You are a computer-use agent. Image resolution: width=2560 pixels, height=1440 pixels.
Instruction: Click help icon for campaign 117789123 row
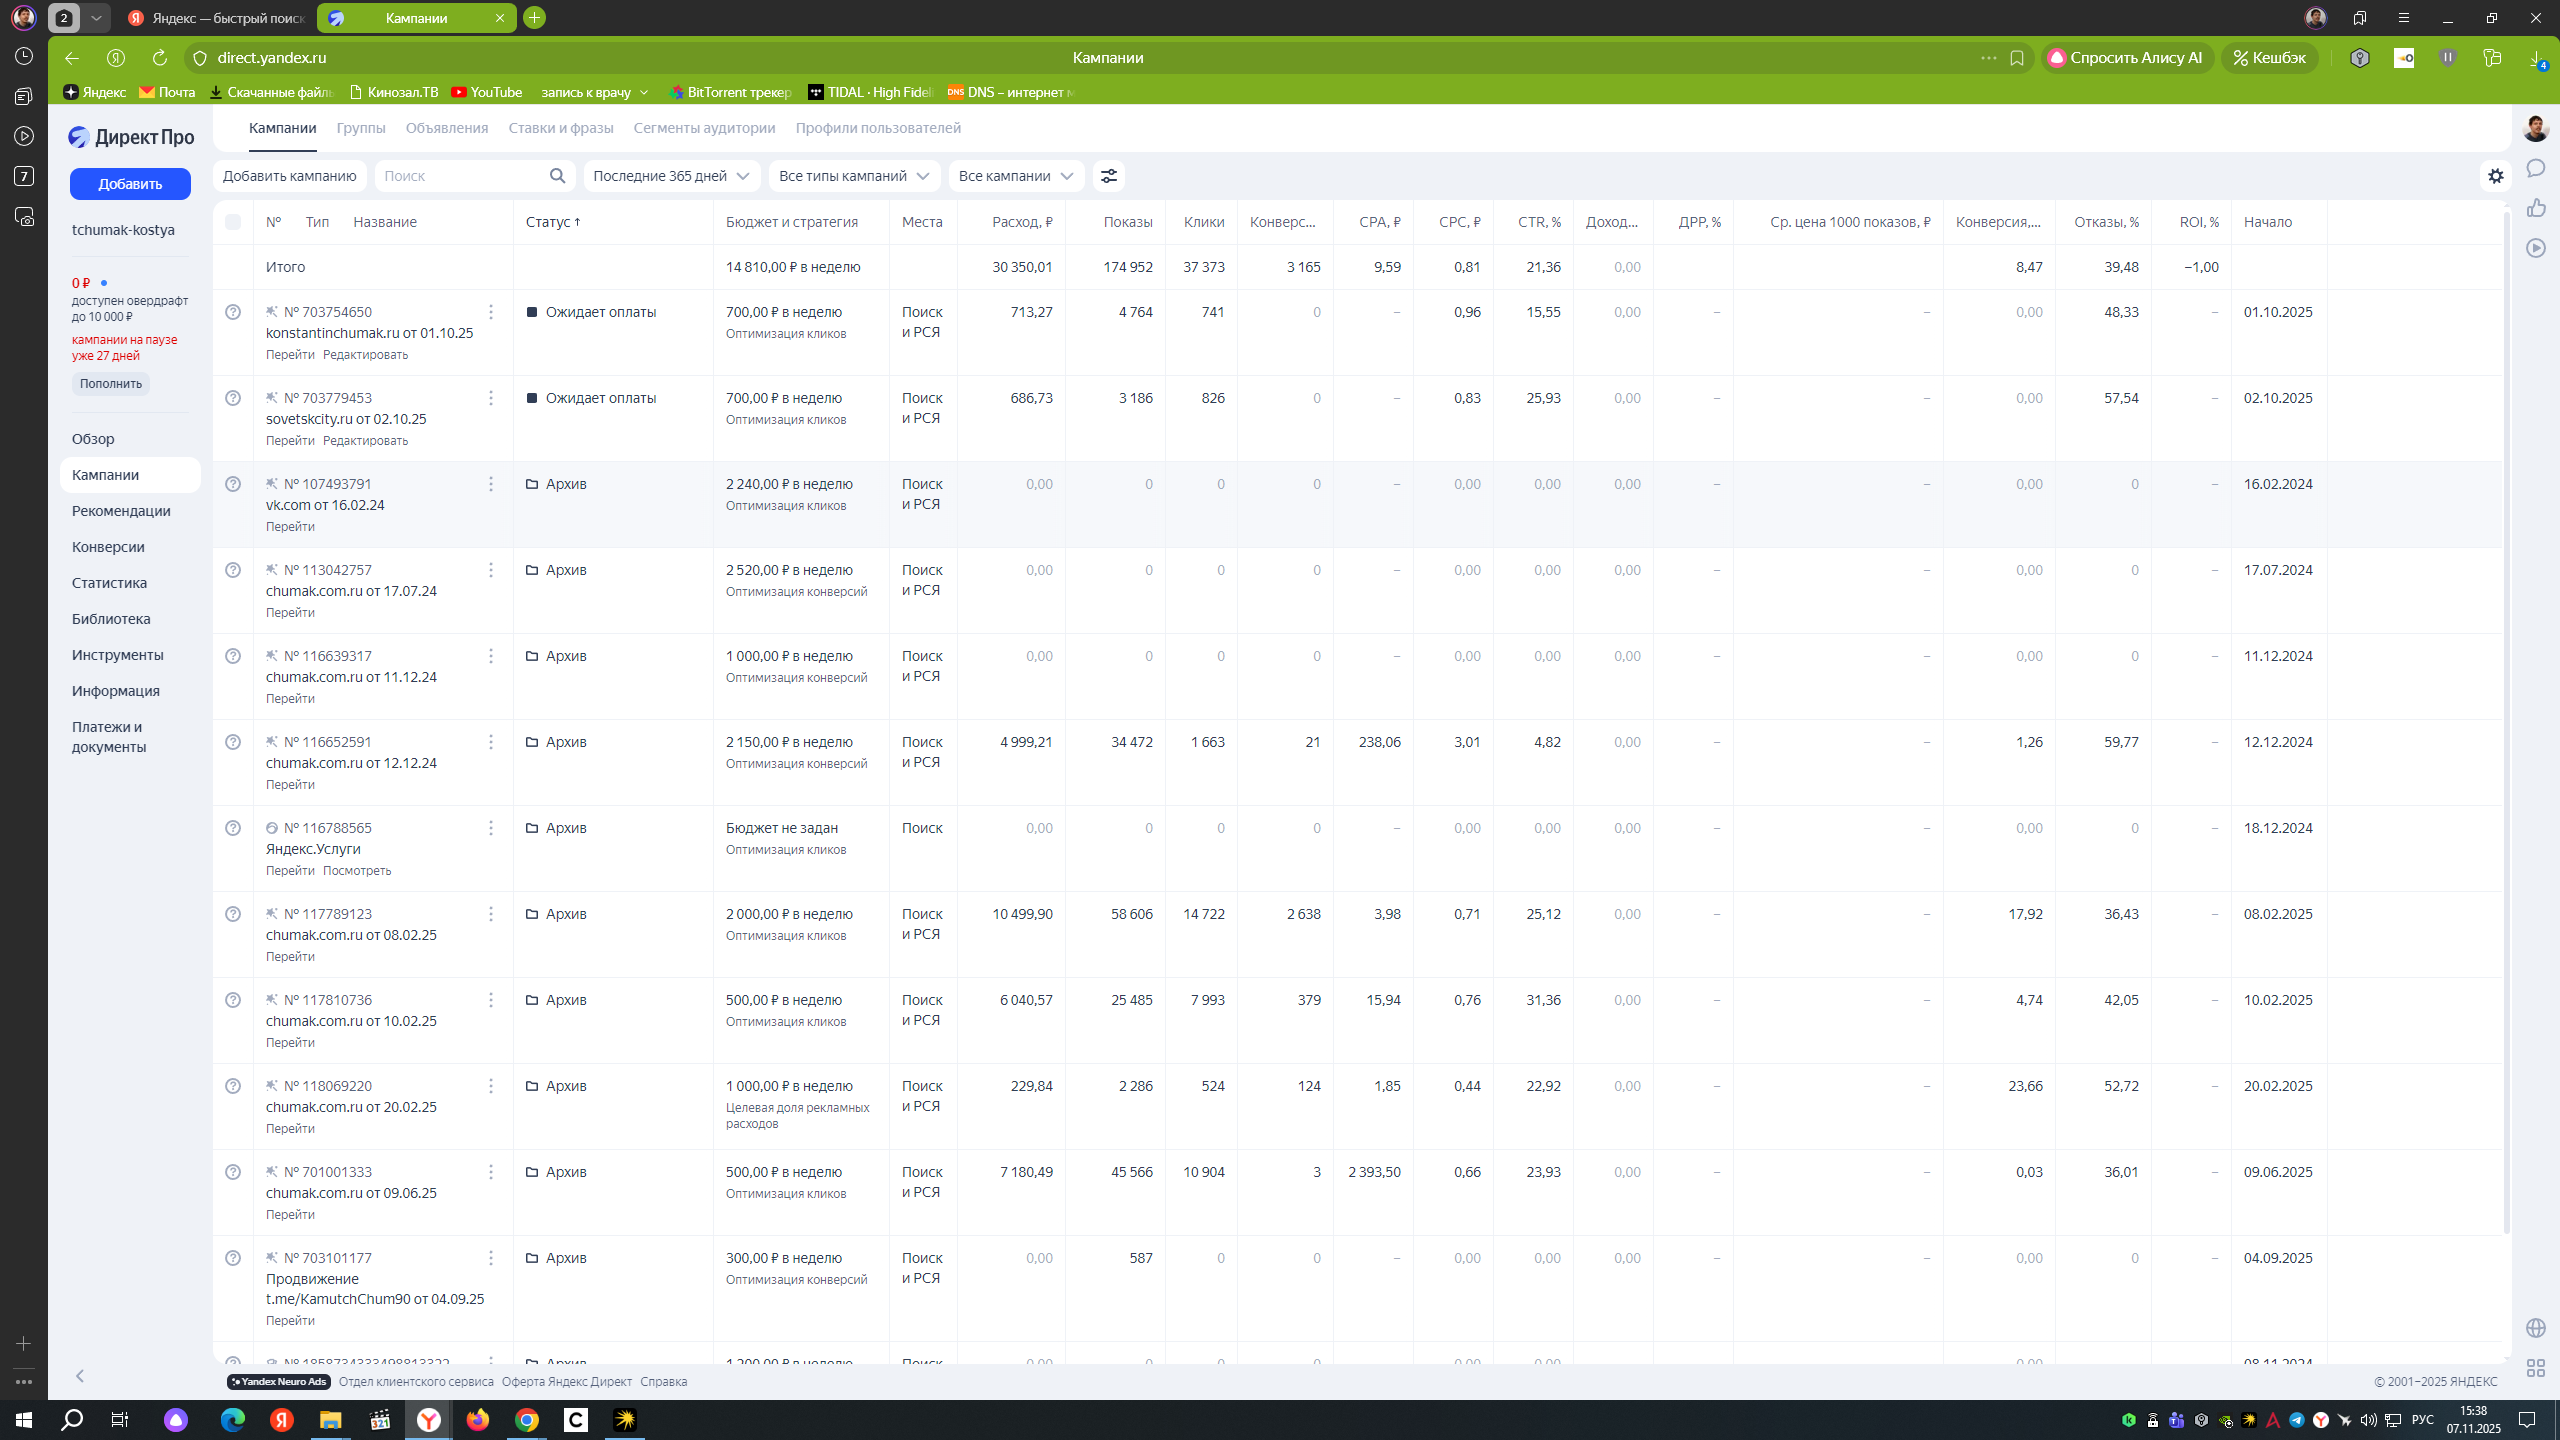coord(233,914)
